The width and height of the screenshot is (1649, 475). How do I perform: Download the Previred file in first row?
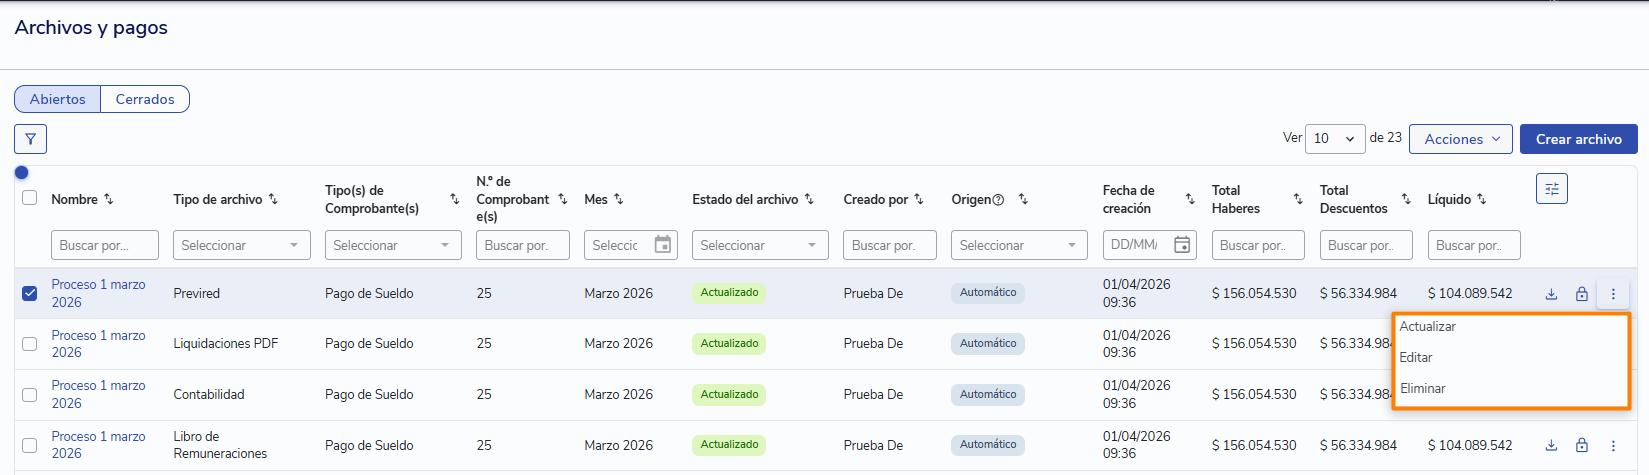pos(1551,294)
